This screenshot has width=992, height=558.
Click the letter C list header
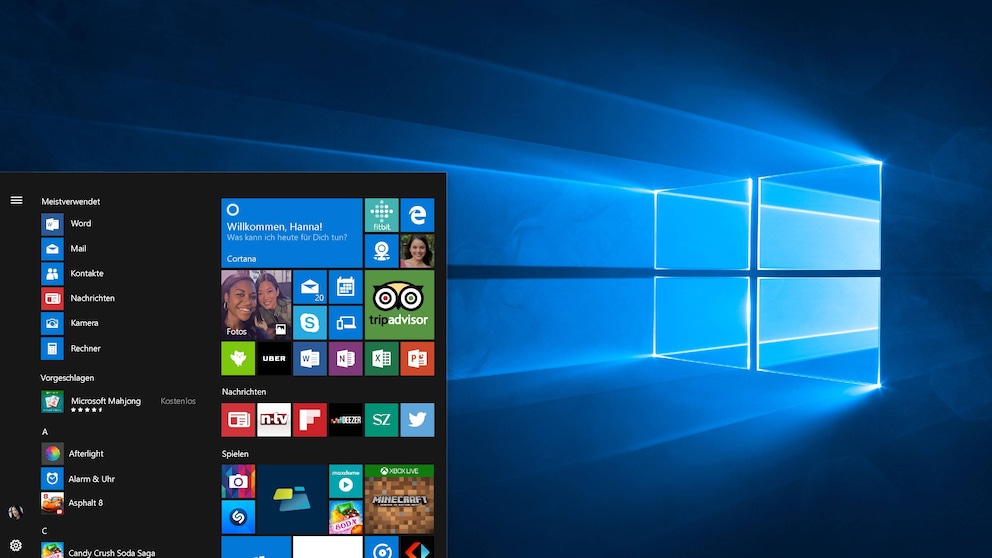point(44,531)
